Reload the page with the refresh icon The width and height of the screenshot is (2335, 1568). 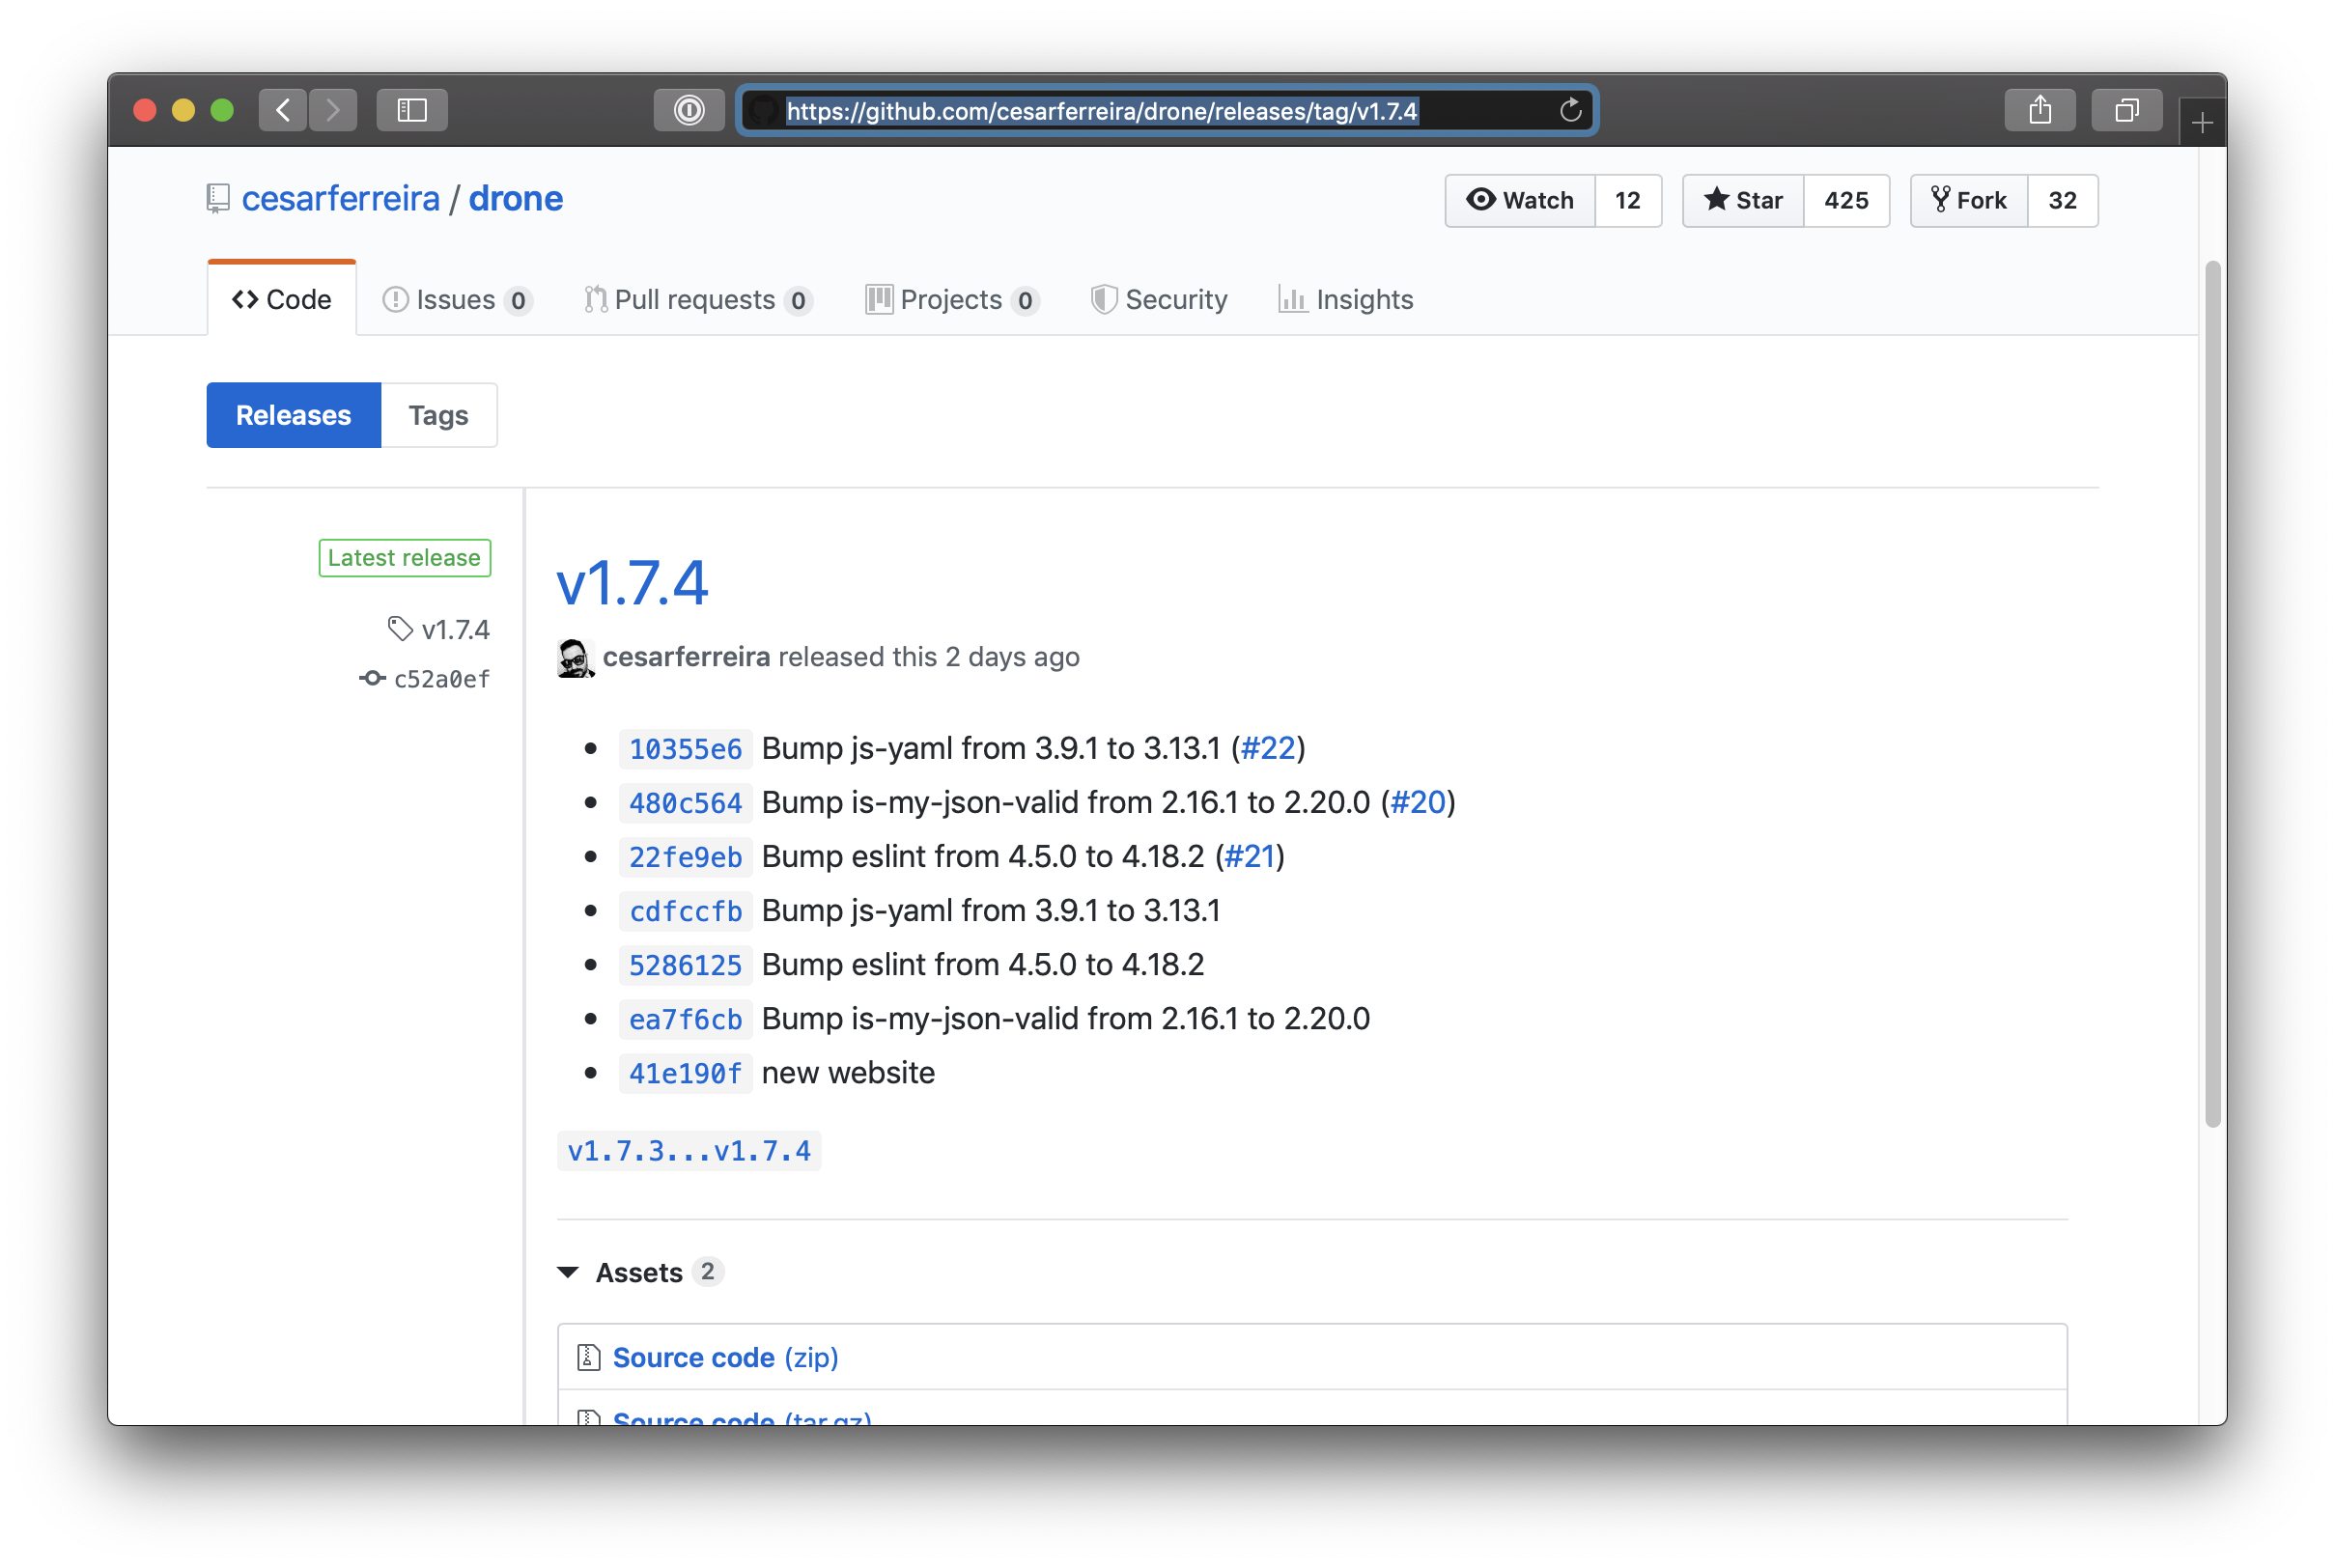[x=1570, y=110]
